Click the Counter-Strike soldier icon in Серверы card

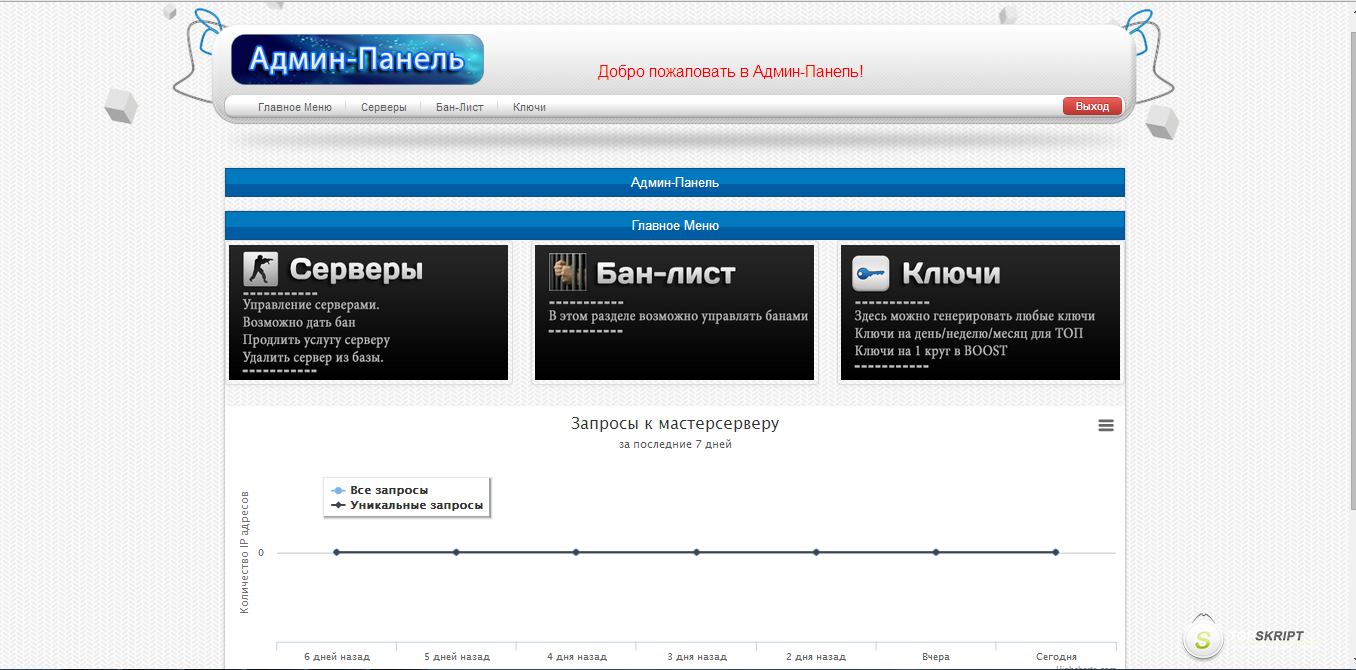point(260,269)
